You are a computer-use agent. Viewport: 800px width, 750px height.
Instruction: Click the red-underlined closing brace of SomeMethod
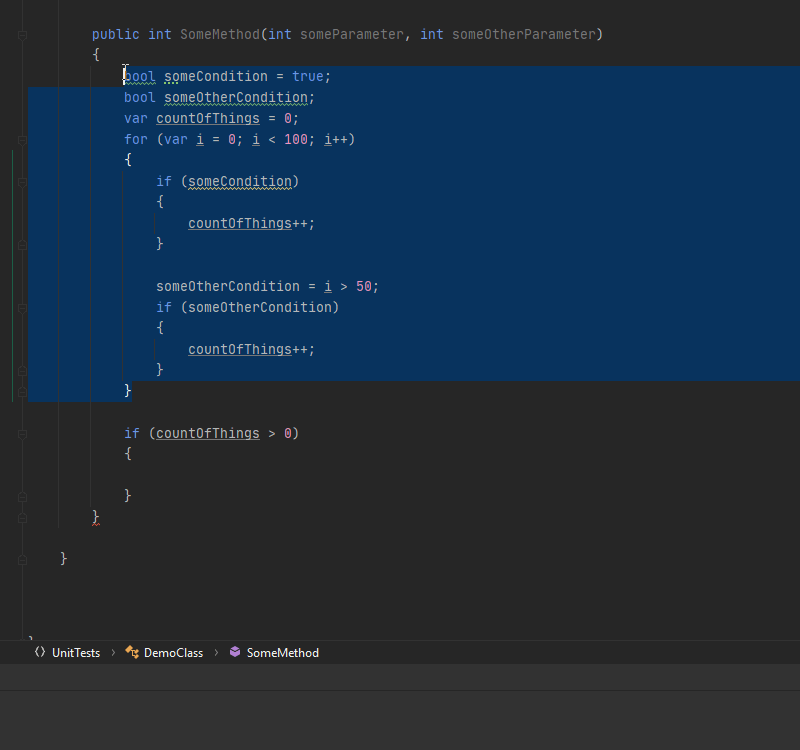point(96,517)
